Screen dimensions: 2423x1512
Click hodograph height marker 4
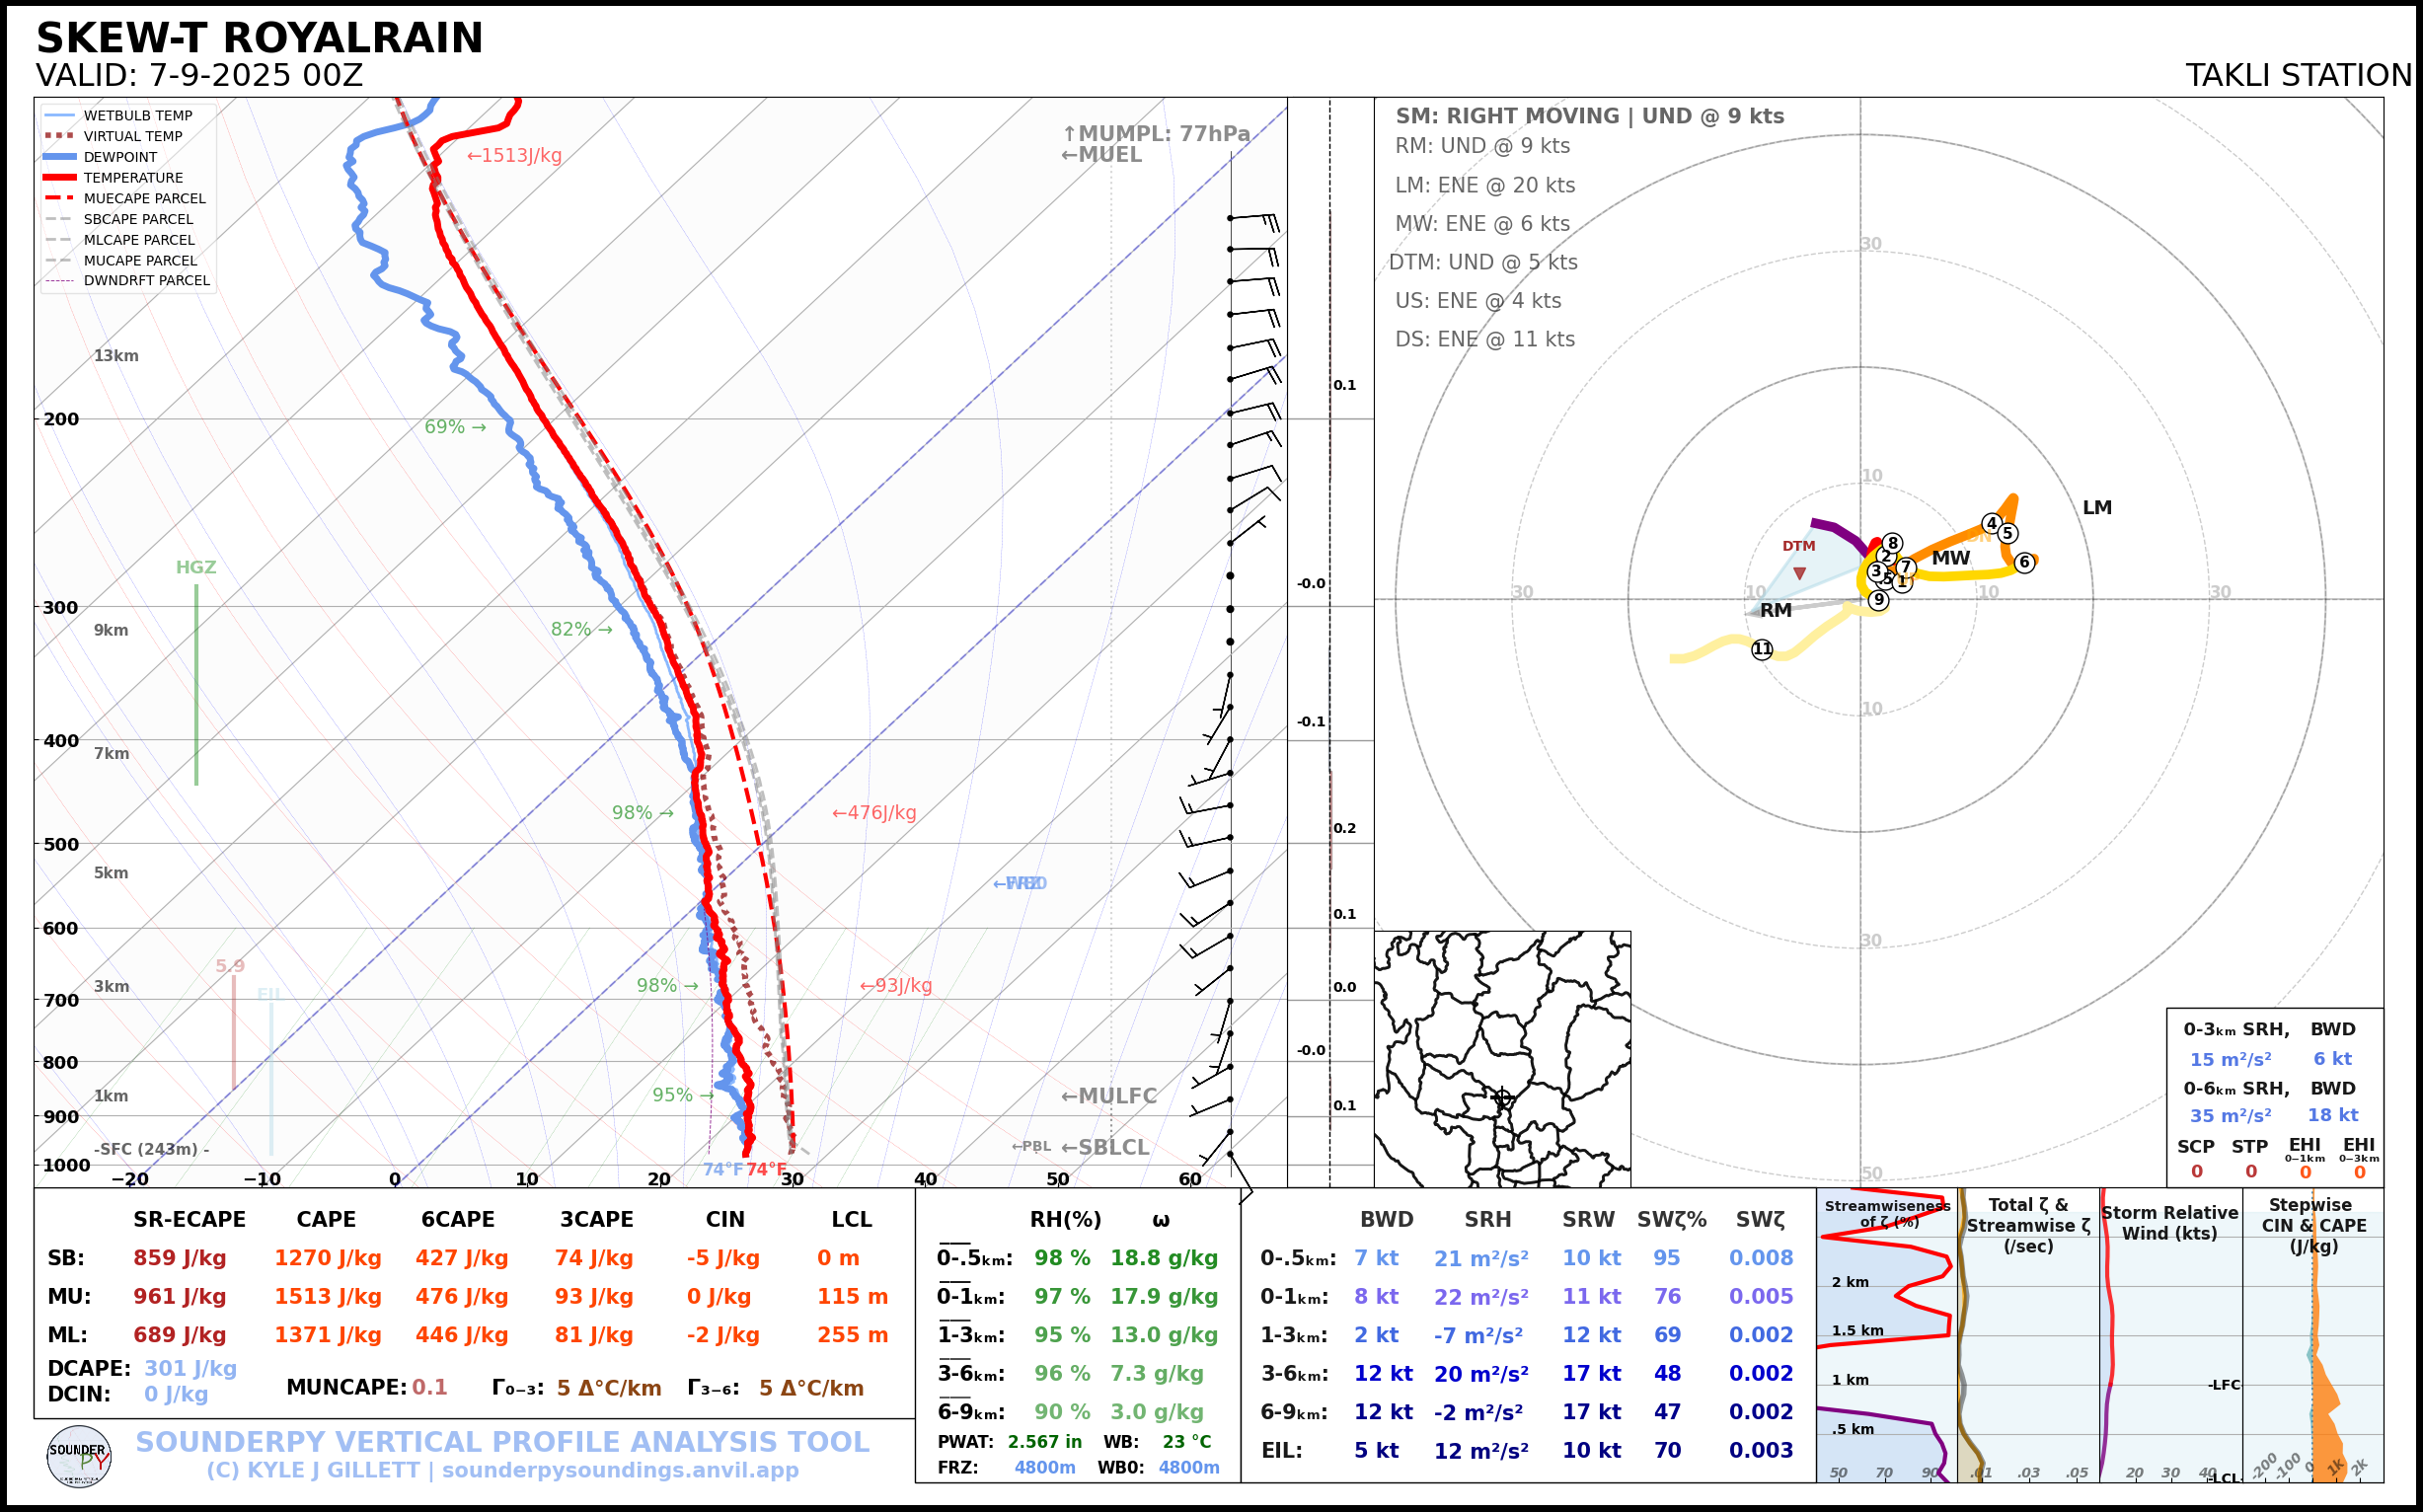pos(1991,523)
